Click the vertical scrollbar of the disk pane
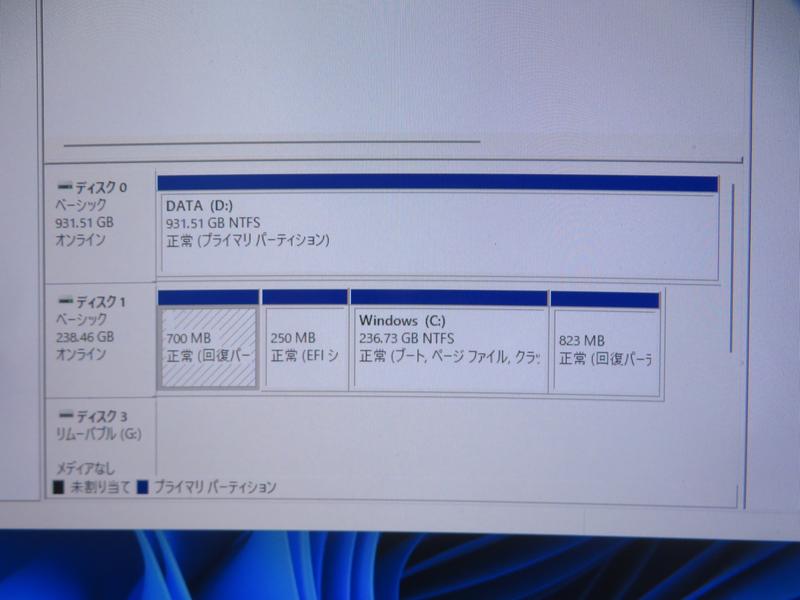Image resolution: width=800 pixels, height=600 pixels. pos(732,268)
